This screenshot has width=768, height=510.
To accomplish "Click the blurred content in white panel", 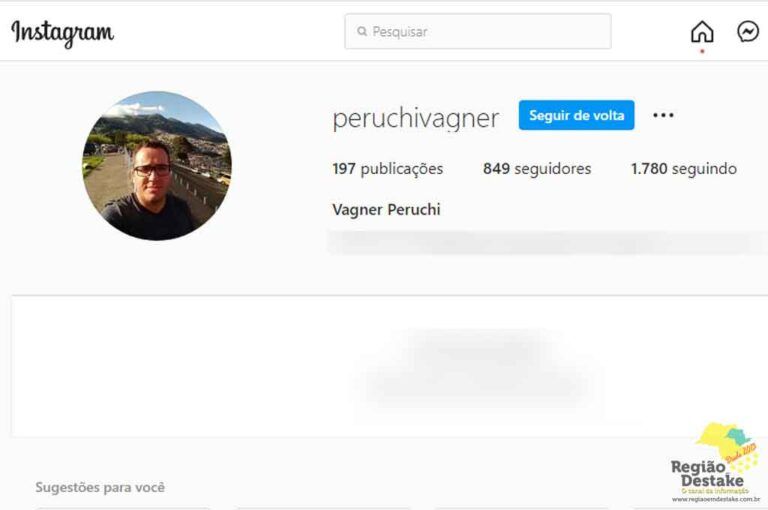I will (x=478, y=366).
